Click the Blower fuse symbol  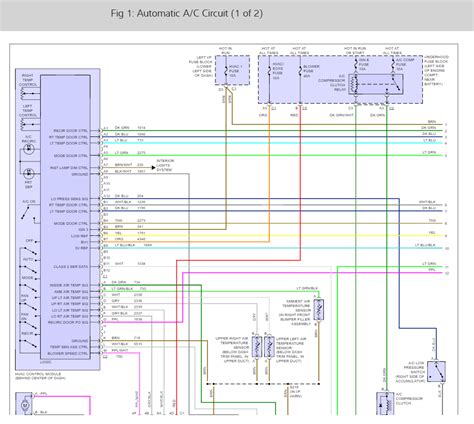click(300, 71)
